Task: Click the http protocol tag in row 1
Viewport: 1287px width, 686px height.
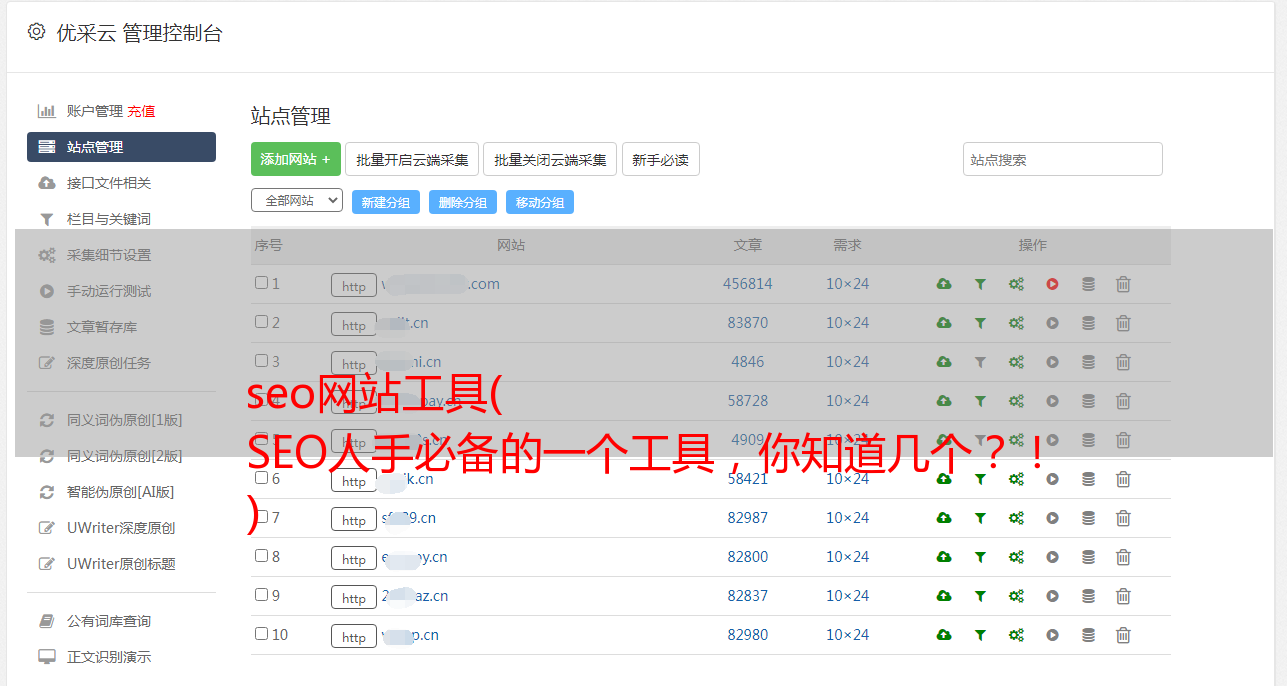Action: 354,286
